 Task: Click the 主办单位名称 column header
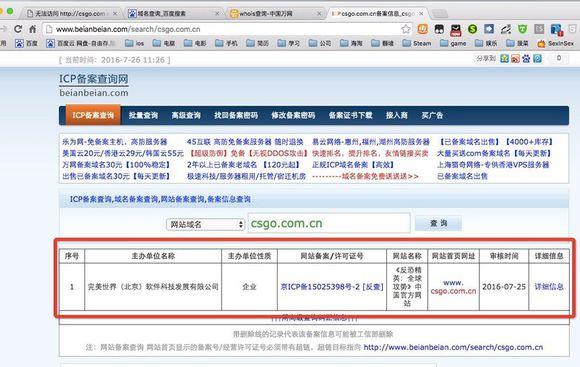pos(153,256)
